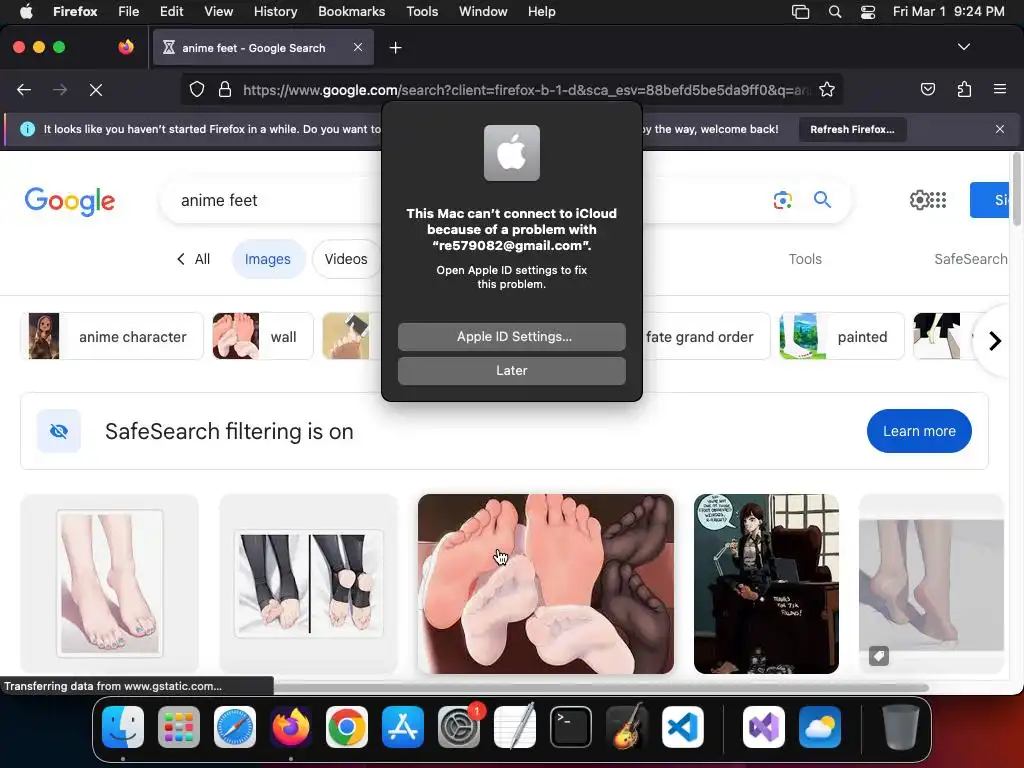Open the Bookmarks menu

(x=351, y=11)
